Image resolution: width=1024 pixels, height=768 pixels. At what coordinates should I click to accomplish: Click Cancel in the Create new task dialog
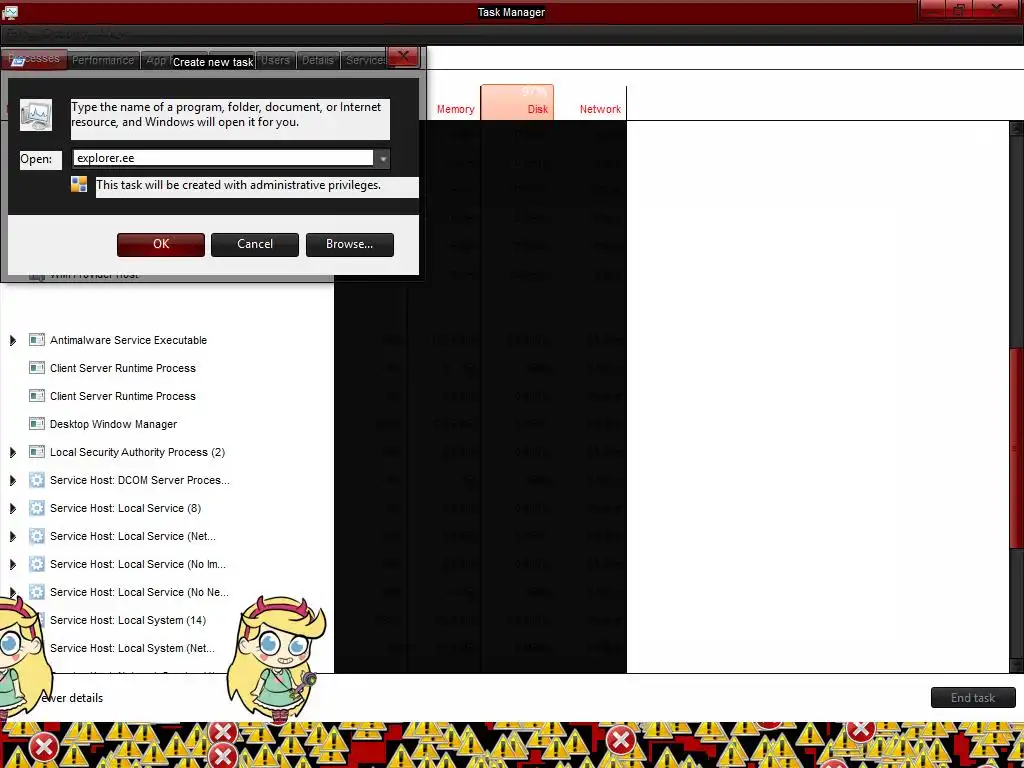pyautogui.click(x=255, y=244)
